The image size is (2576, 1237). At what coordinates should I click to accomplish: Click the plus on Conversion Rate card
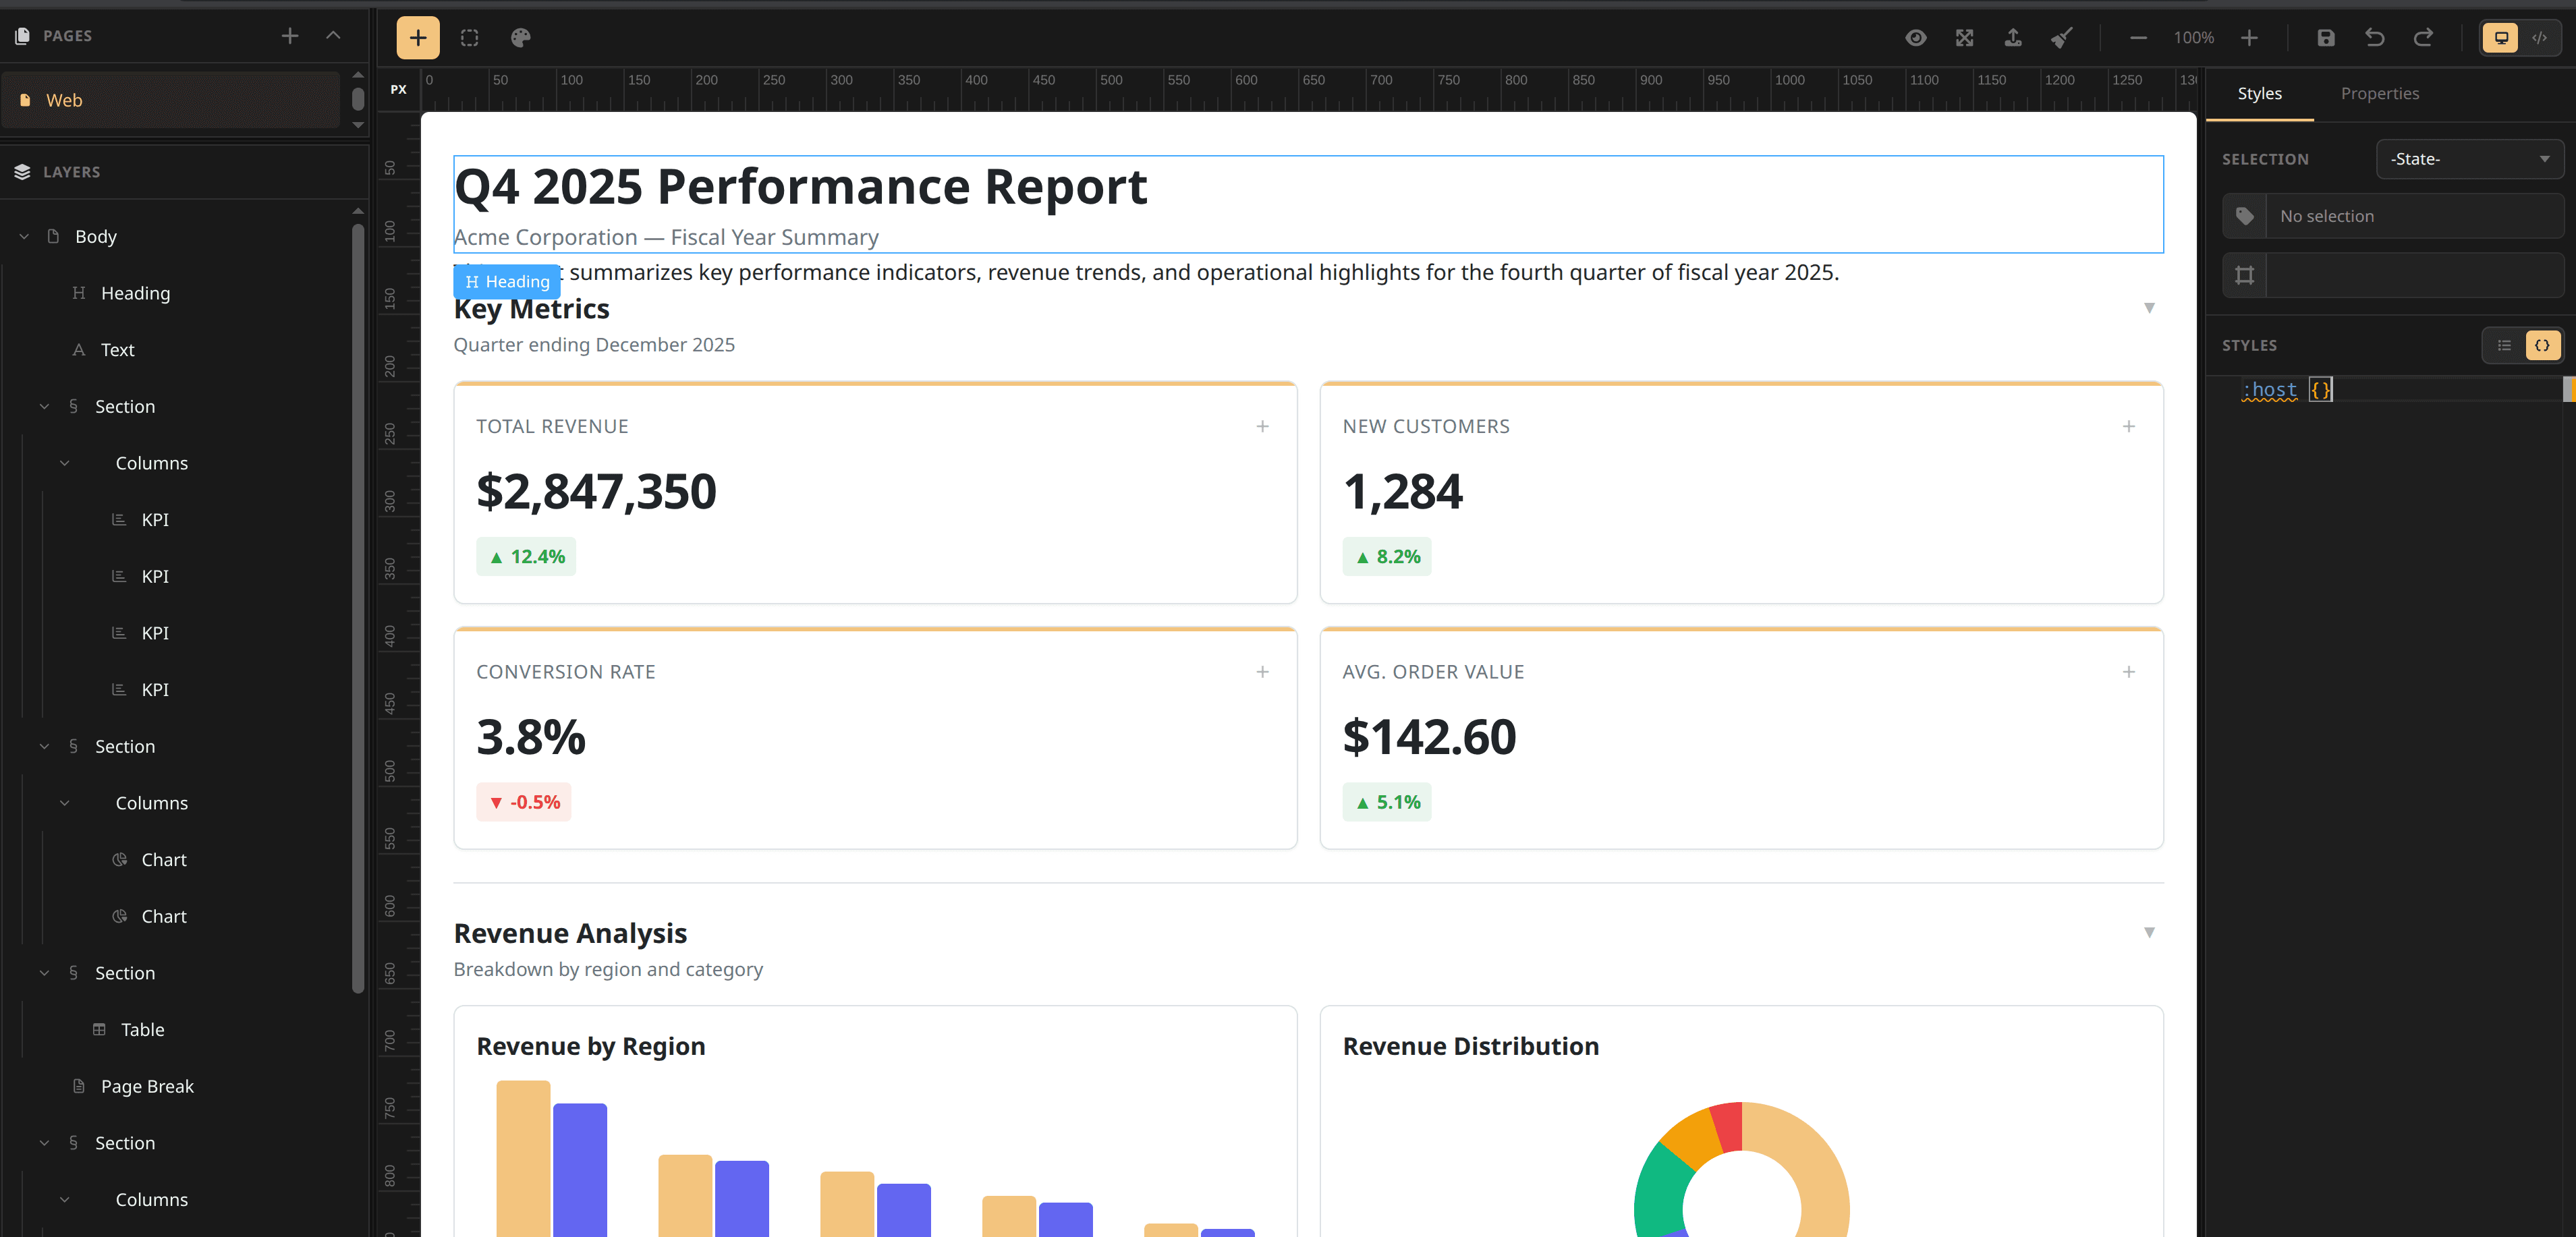[1262, 672]
